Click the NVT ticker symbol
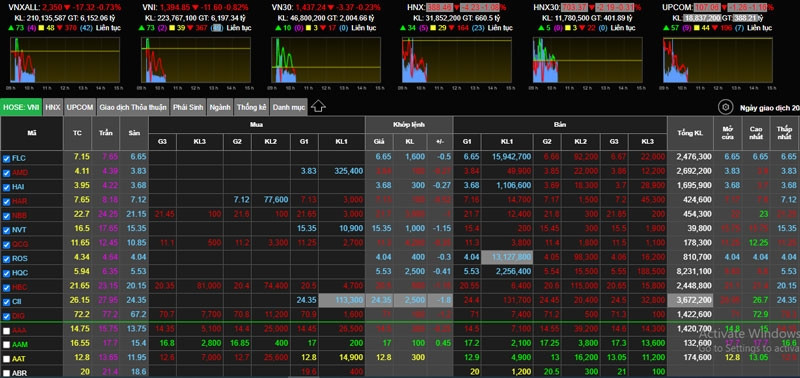The height and width of the screenshot is (378, 800). (19, 230)
